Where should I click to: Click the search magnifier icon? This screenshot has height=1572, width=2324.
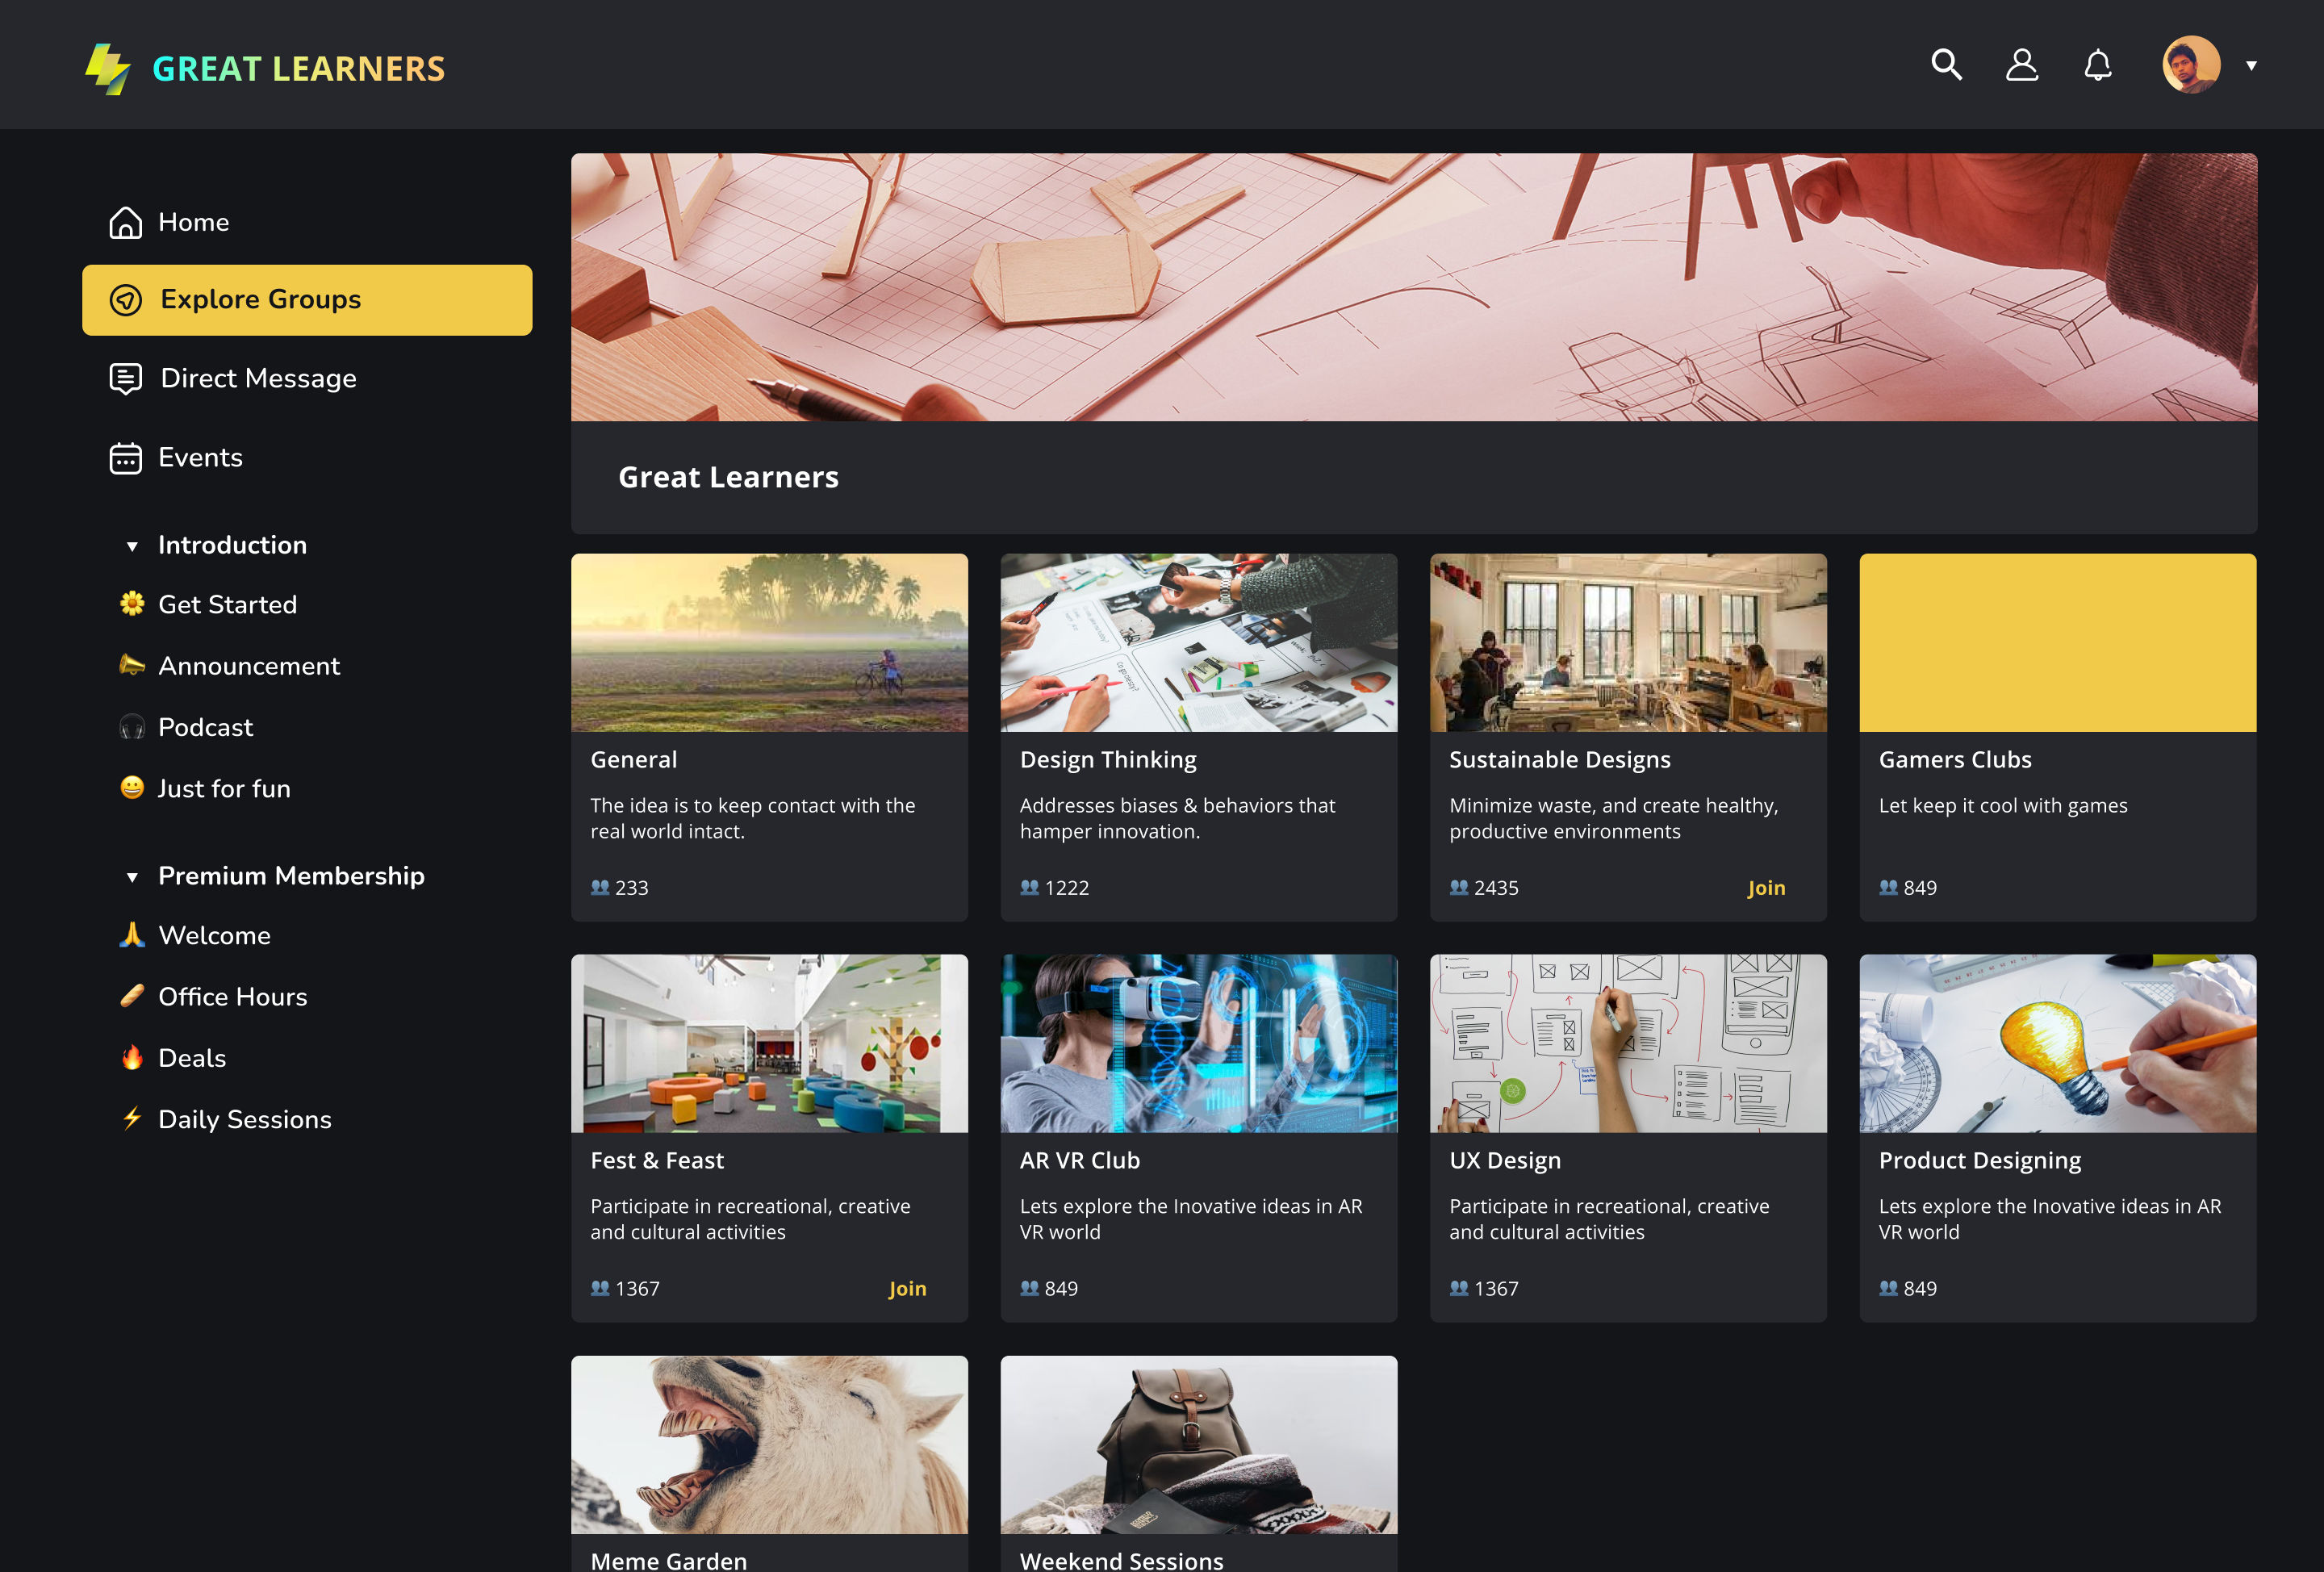tap(1945, 65)
